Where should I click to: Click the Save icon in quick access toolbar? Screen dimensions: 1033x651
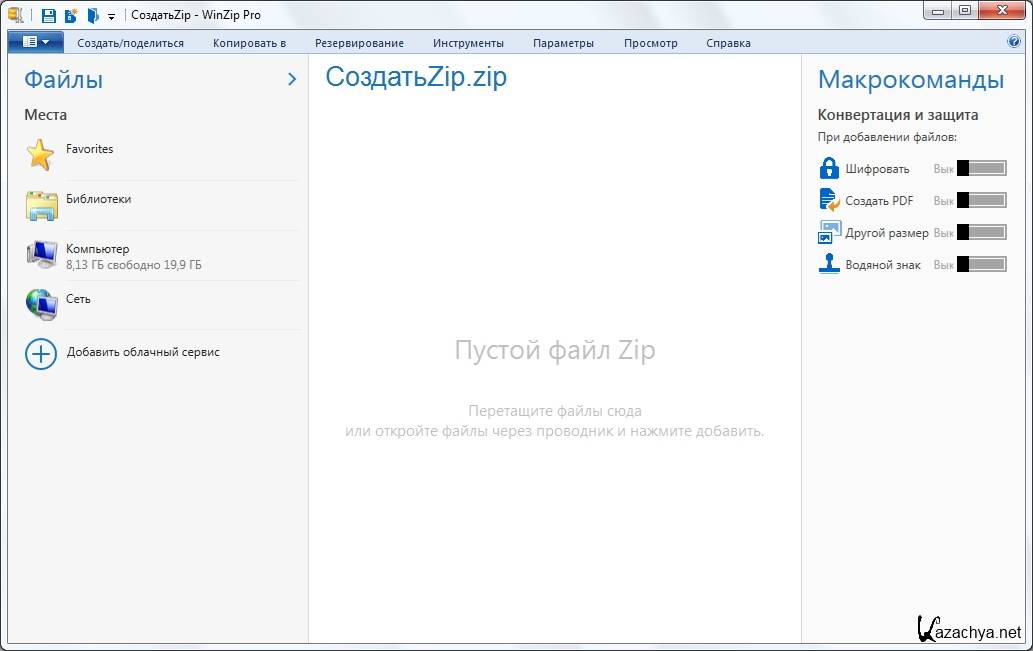tap(49, 15)
